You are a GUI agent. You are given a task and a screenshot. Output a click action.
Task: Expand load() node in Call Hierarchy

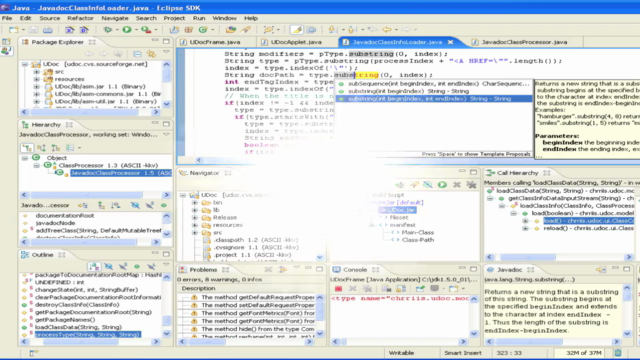(525, 221)
